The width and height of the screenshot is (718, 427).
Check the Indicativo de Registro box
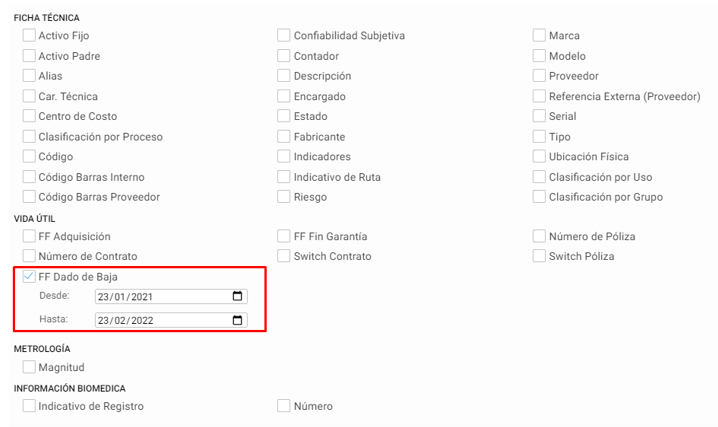(29, 405)
